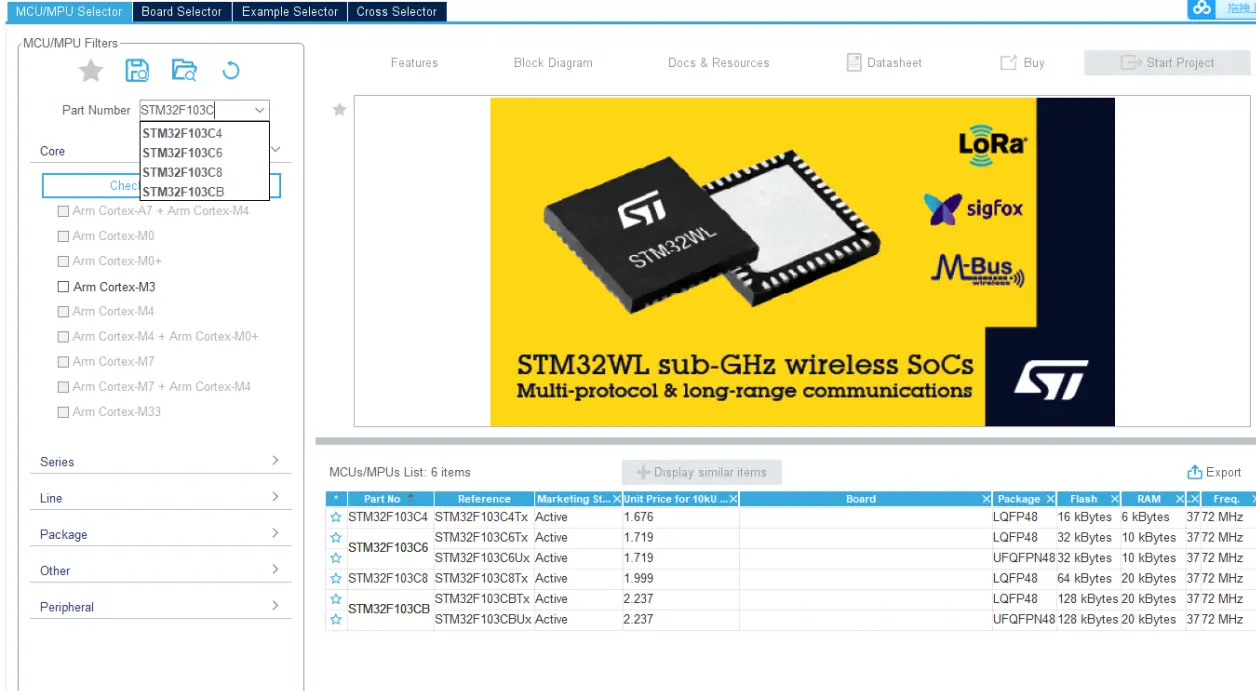Toggle Arm Cortex-M4 + Arm Cortex-M0+ checkbox
1256x691 pixels.
(63, 337)
